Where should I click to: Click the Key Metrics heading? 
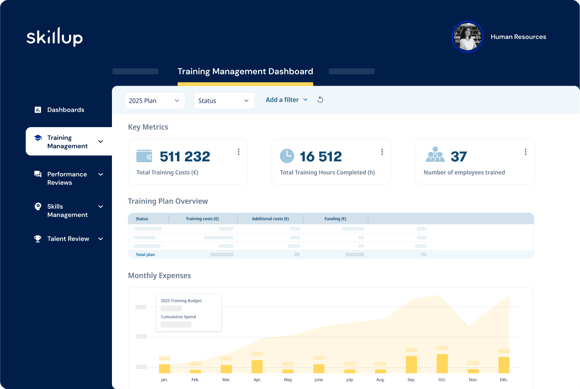pos(148,127)
